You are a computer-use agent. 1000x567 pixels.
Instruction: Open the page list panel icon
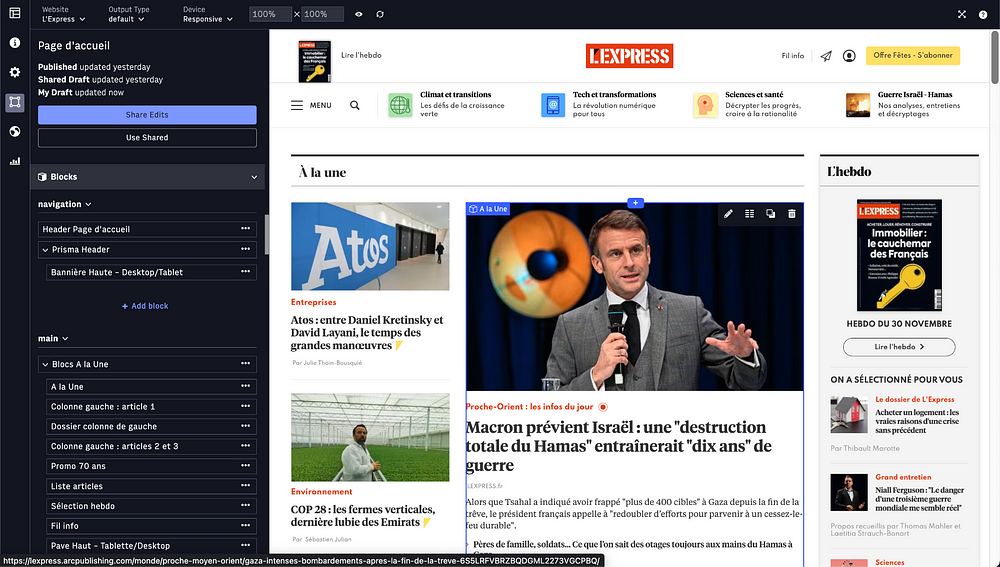point(15,13)
